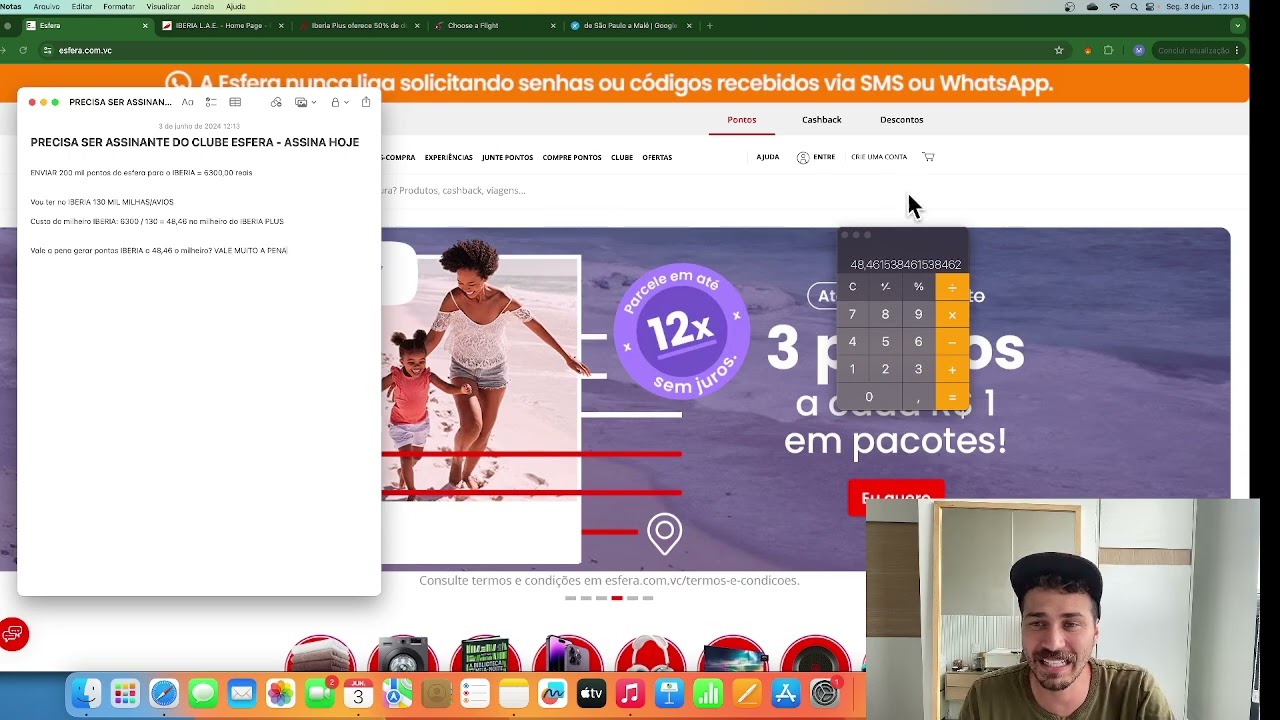
Task: Select the Descontos tab on Esfera
Action: [x=902, y=120]
